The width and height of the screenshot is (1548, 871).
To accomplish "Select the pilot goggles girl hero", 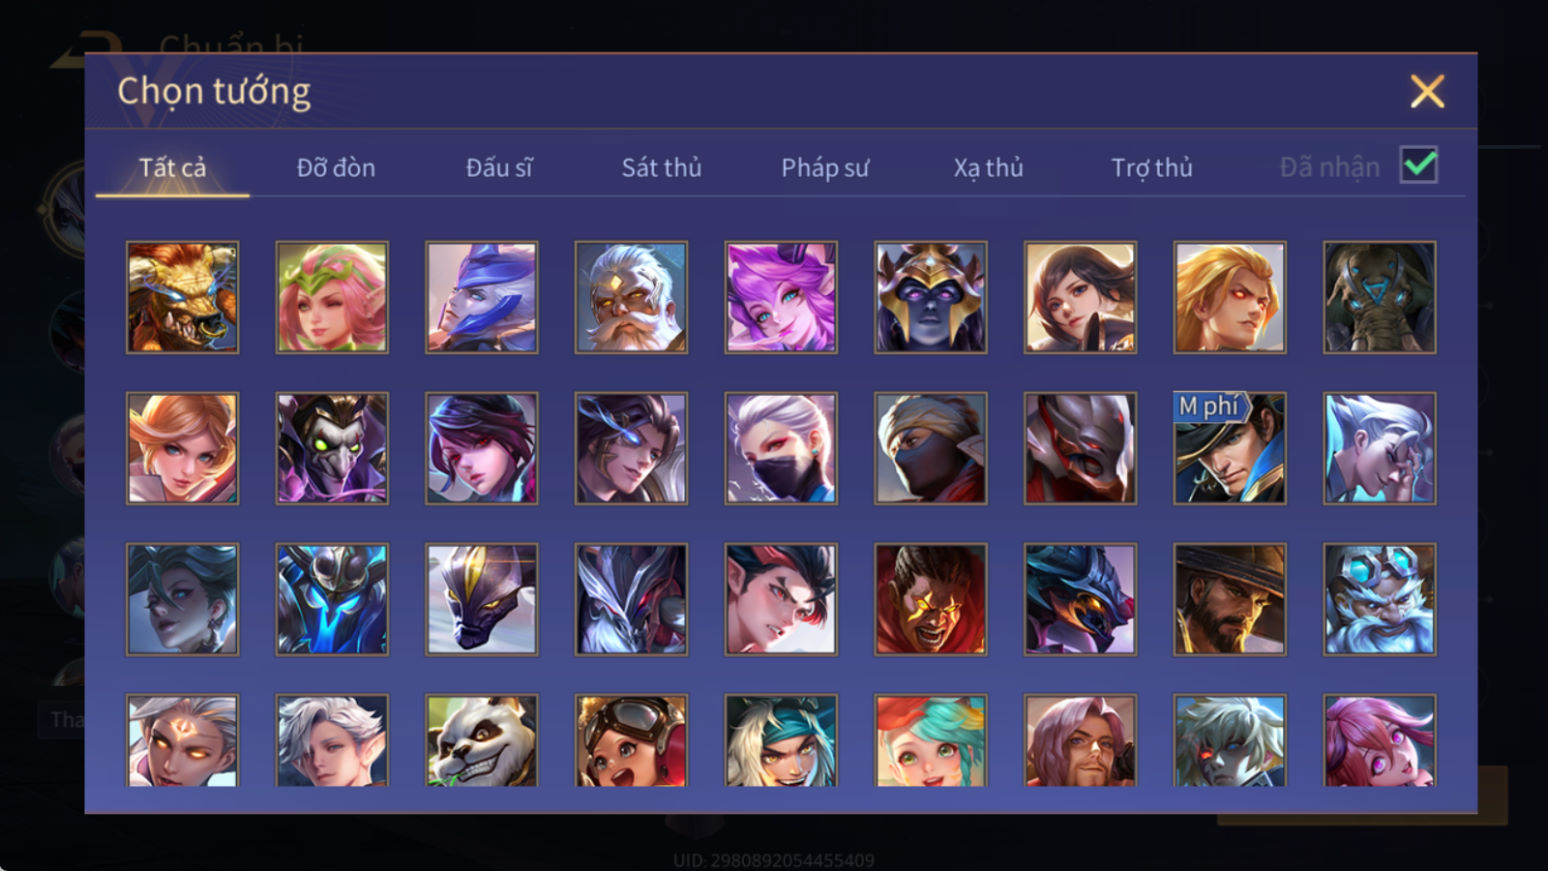I will [x=631, y=740].
